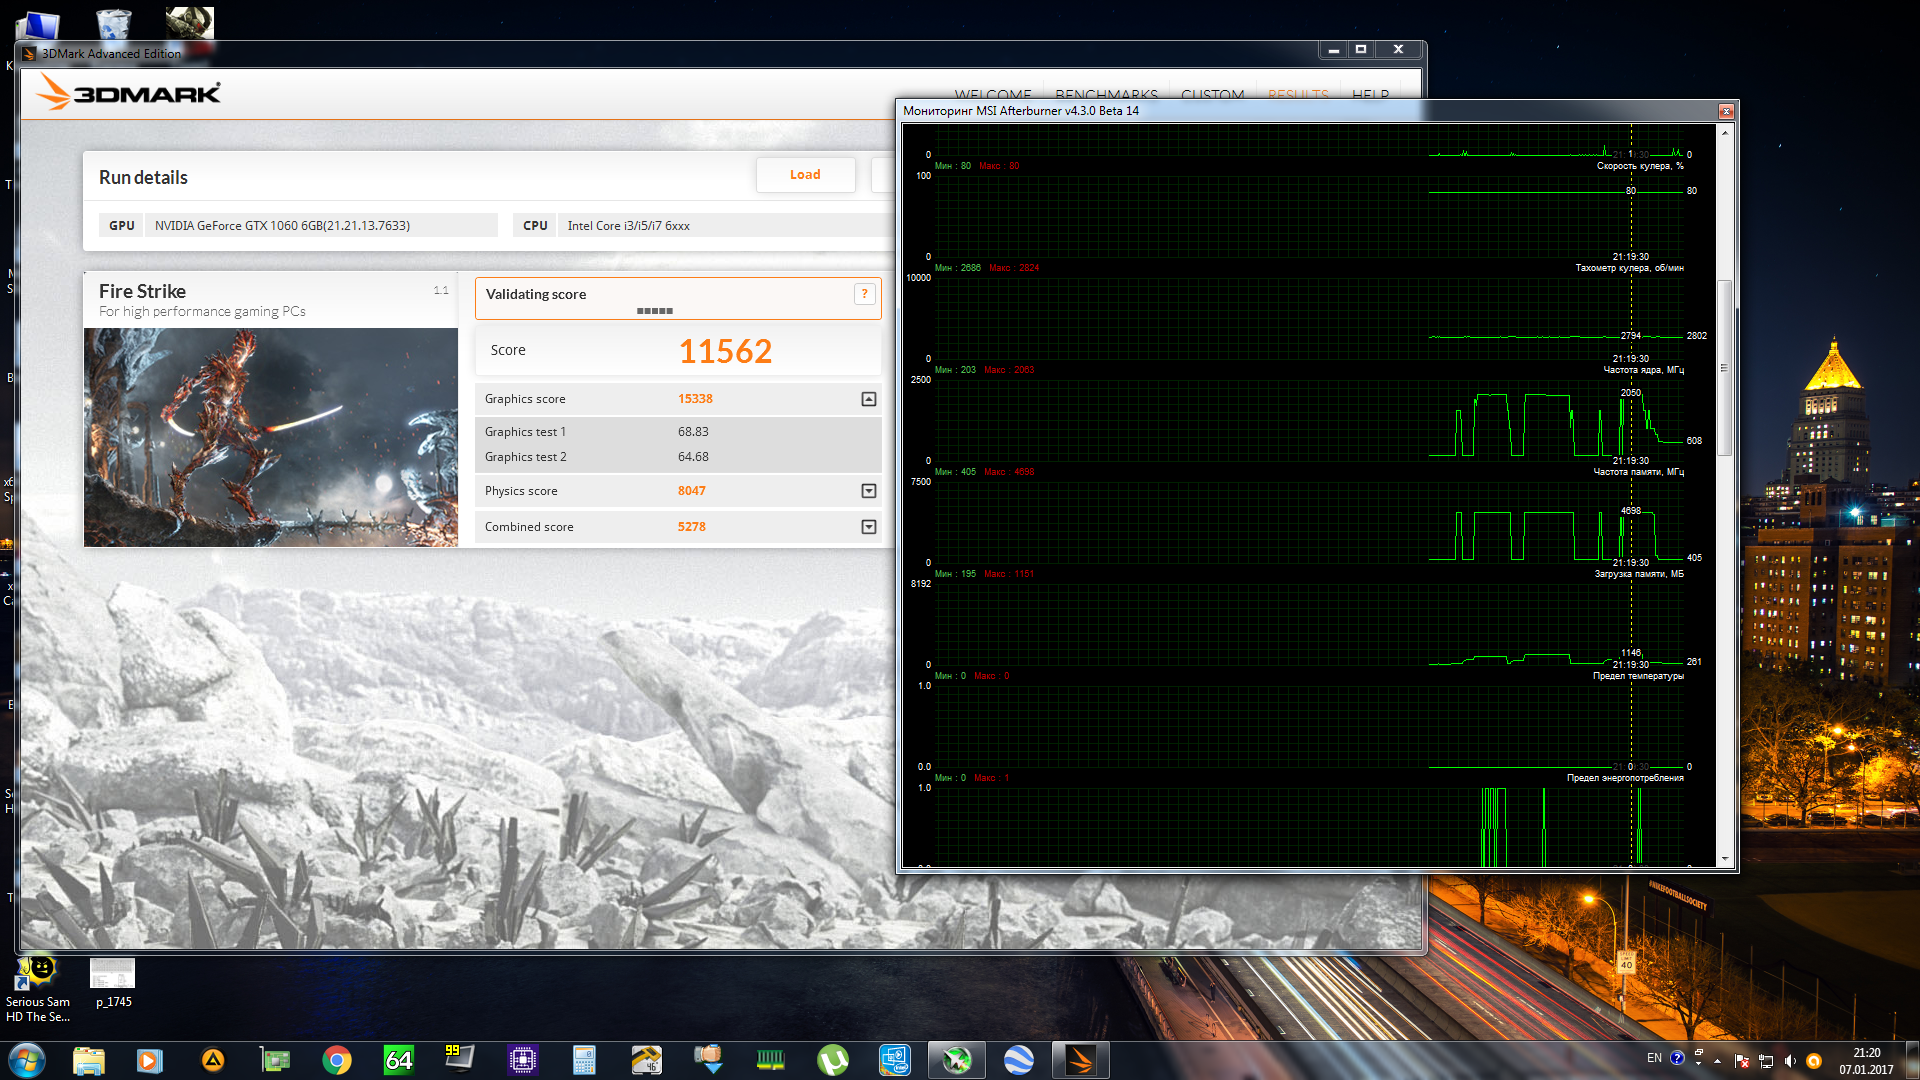Open the Action Center flag icon
This screenshot has width=1920, height=1080.
coord(1742,1061)
